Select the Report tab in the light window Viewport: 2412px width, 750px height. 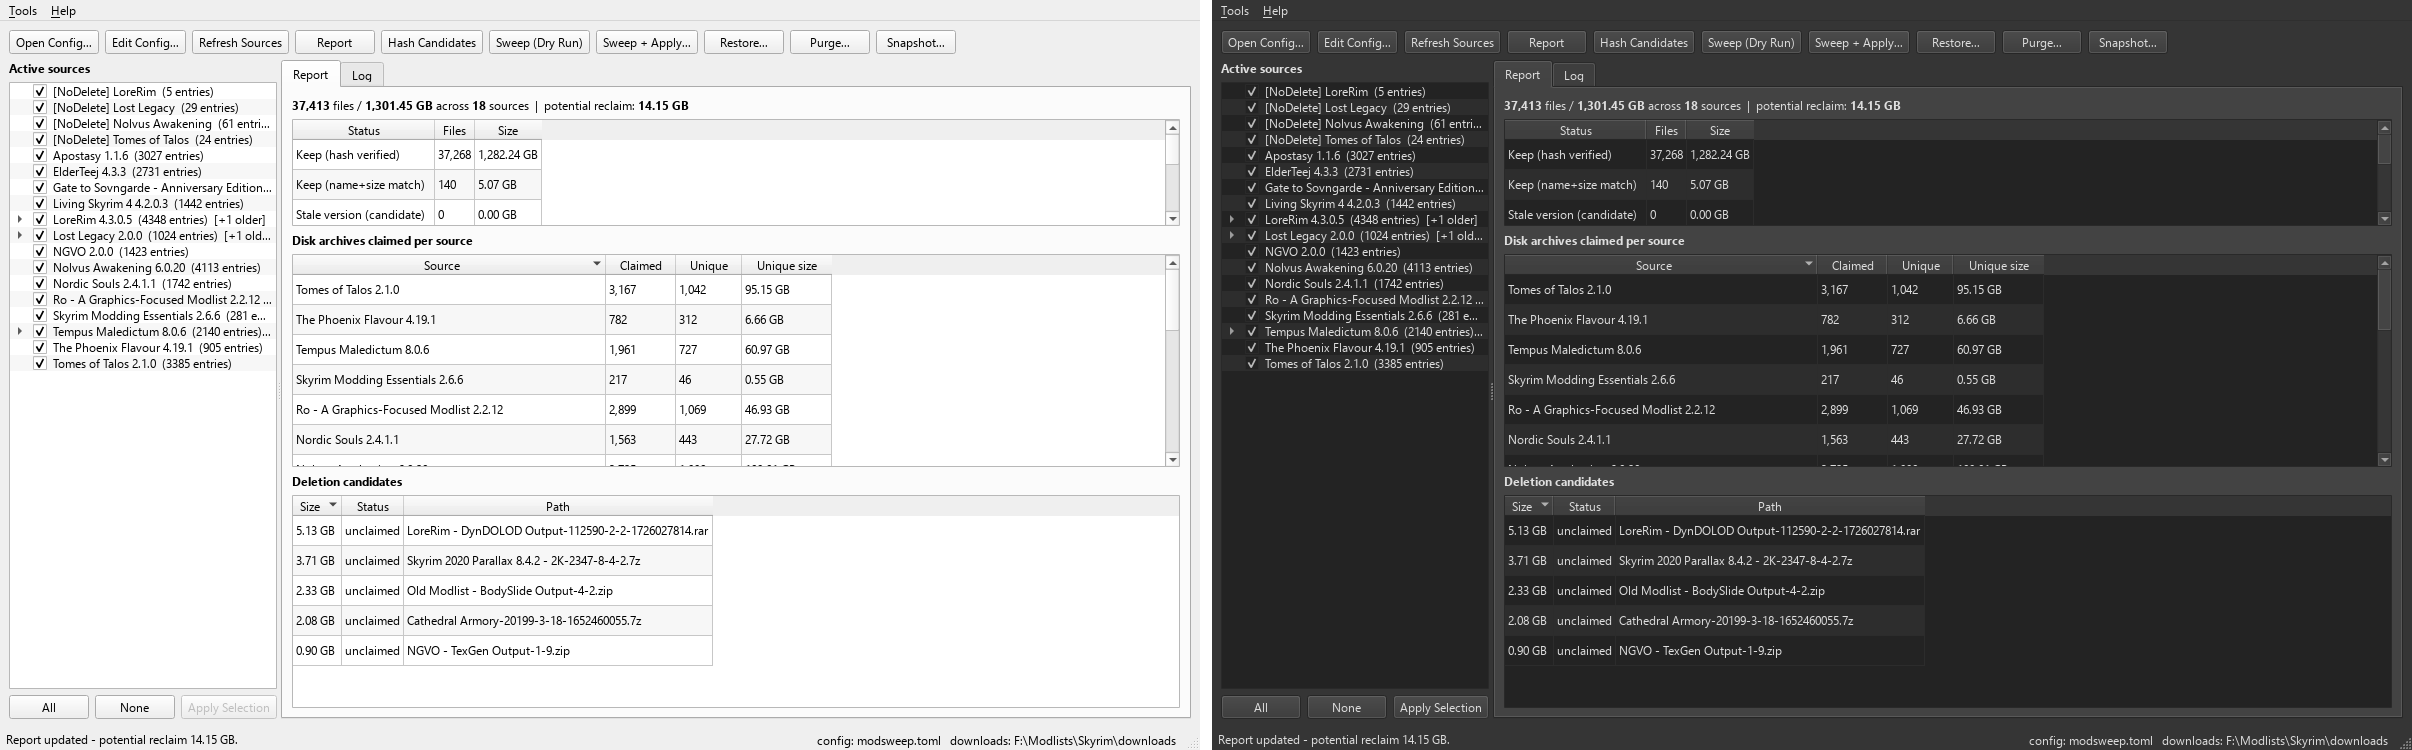310,75
